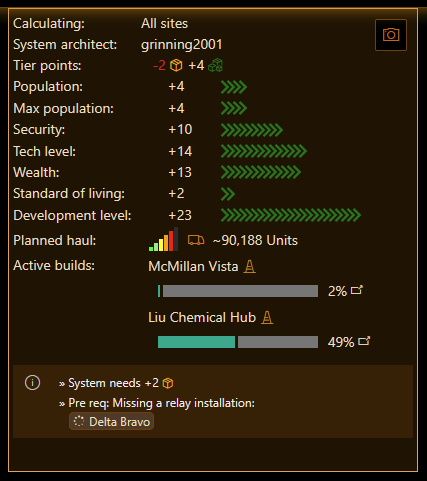Click the All sites calculating value
Image resolution: width=427 pixels, height=481 pixels.
pos(164,24)
